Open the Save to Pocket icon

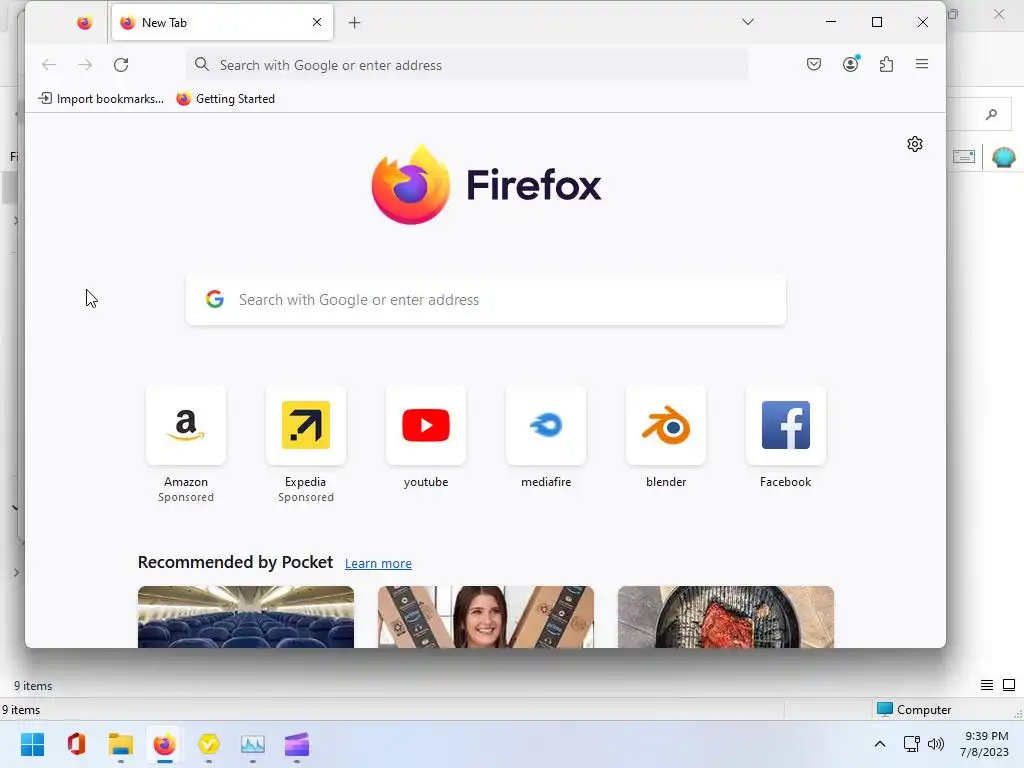click(814, 64)
